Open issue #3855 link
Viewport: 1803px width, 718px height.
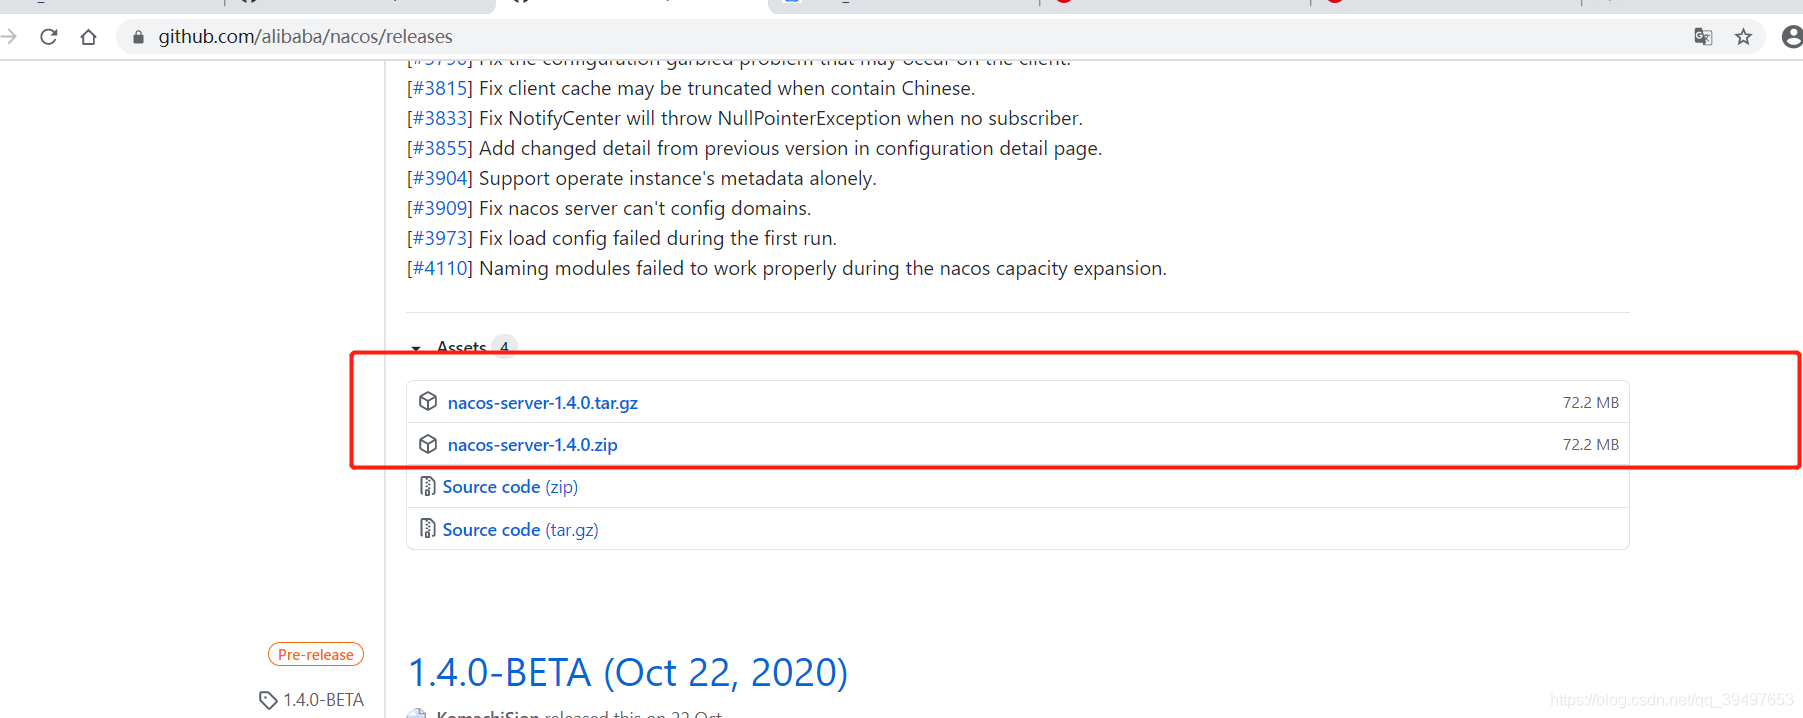click(x=440, y=148)
